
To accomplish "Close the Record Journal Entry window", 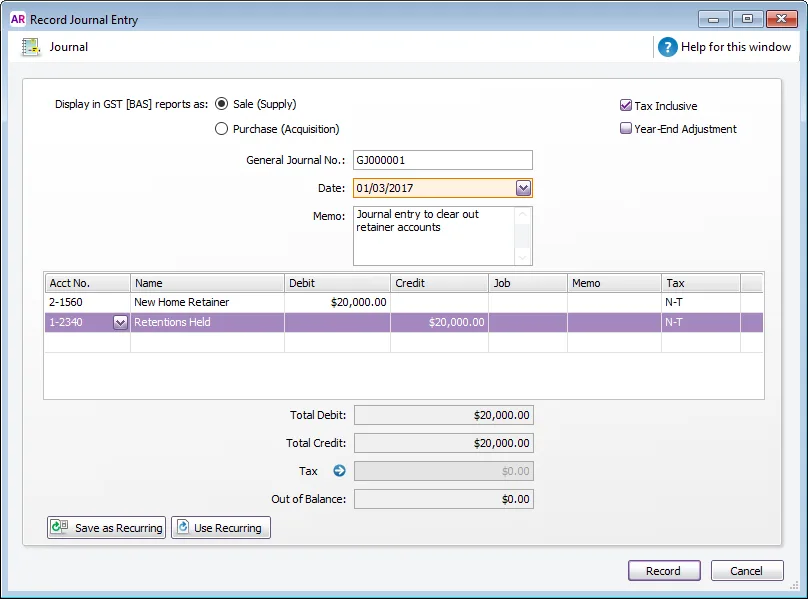I will click(781, 20).
